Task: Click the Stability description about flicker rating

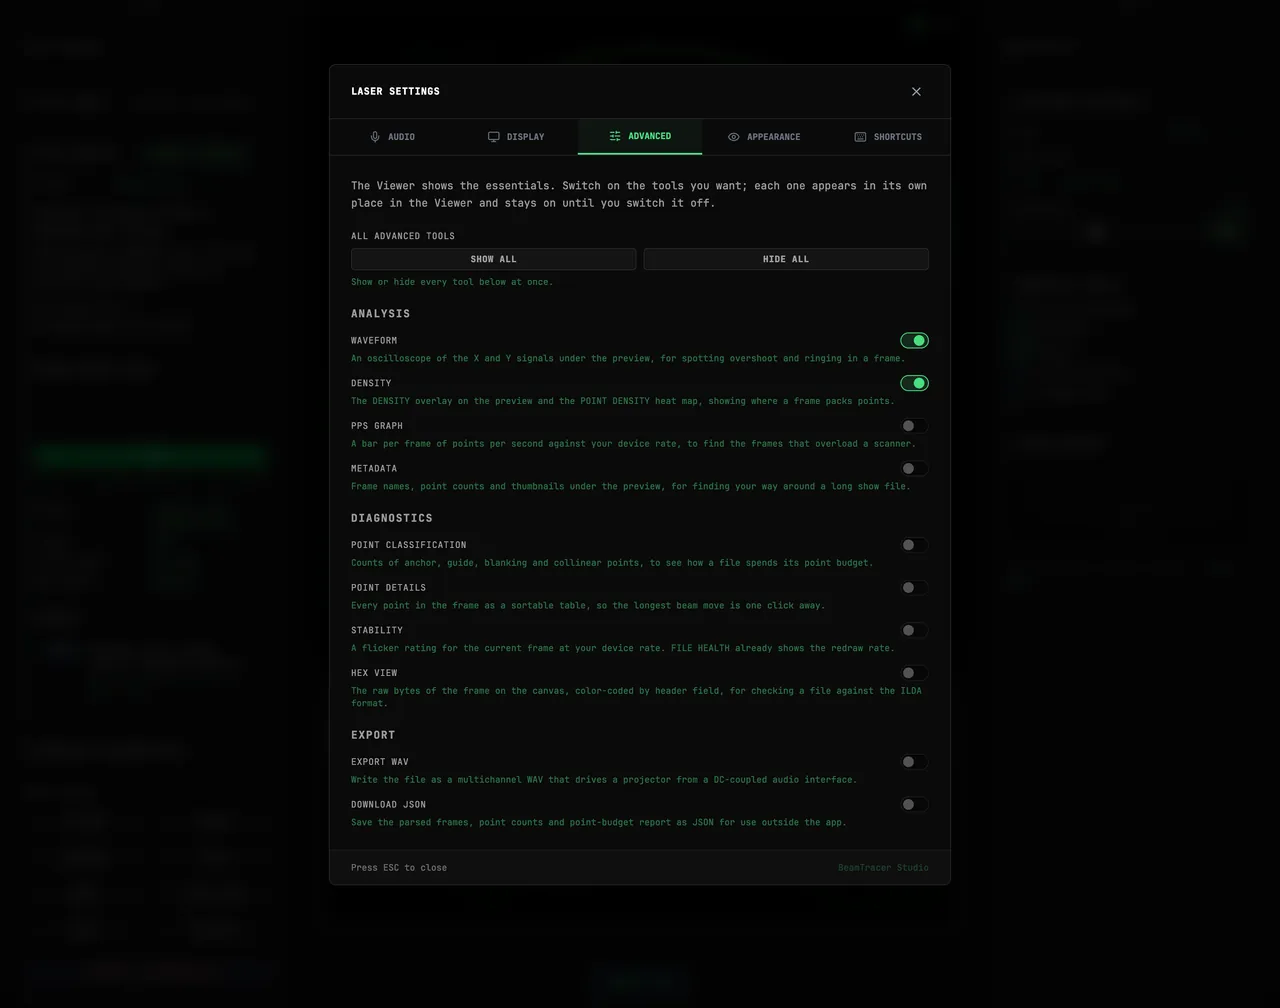Action: [623, 648]
